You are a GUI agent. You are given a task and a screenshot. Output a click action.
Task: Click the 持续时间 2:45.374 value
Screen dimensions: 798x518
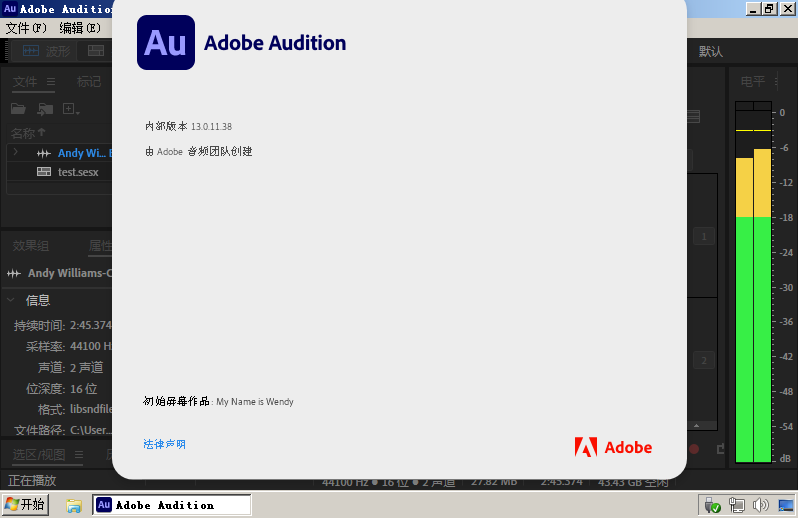click(x=91, y=325)
